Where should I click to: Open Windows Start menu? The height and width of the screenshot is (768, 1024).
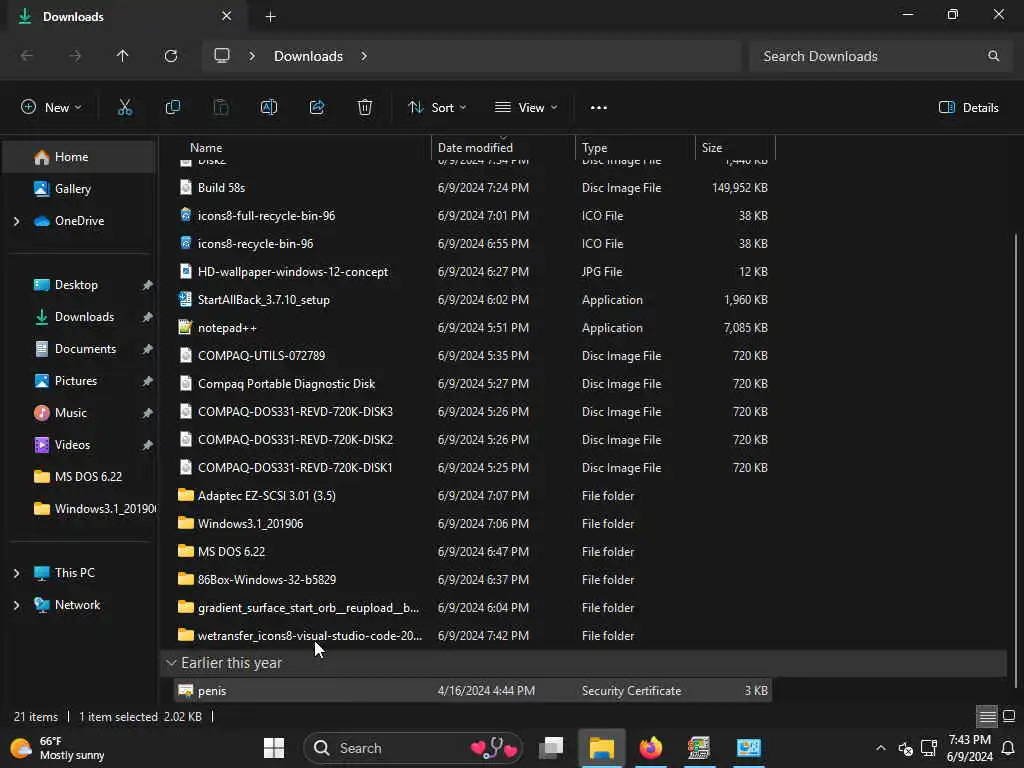[274, 748]
